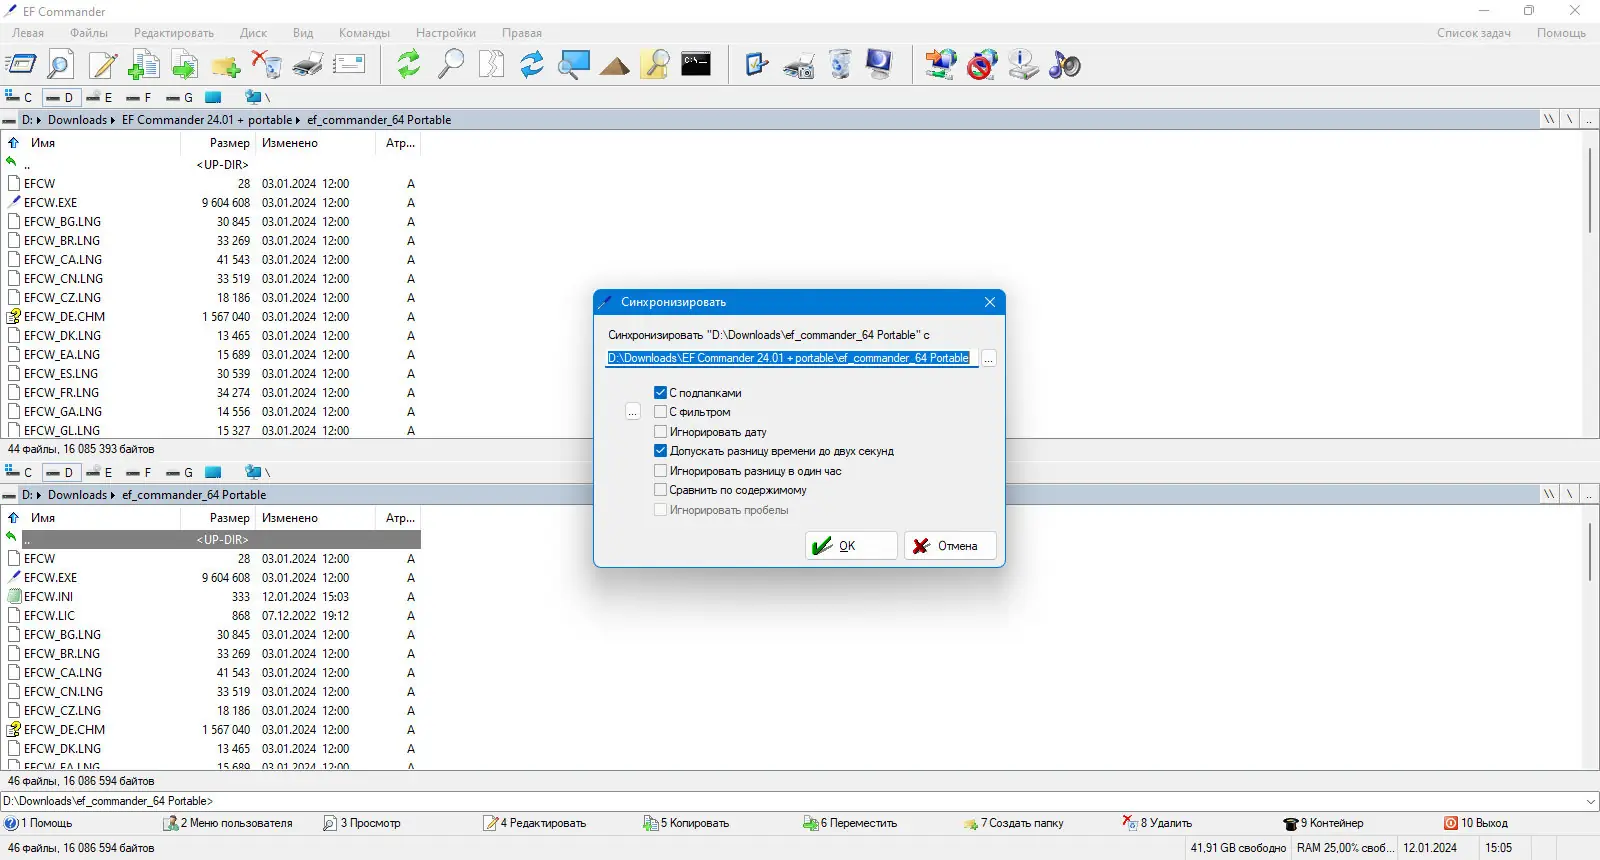Confirm synchronization with the OK button
Image resolution: width=1600 pixels, height=860 pixels.
851,546
